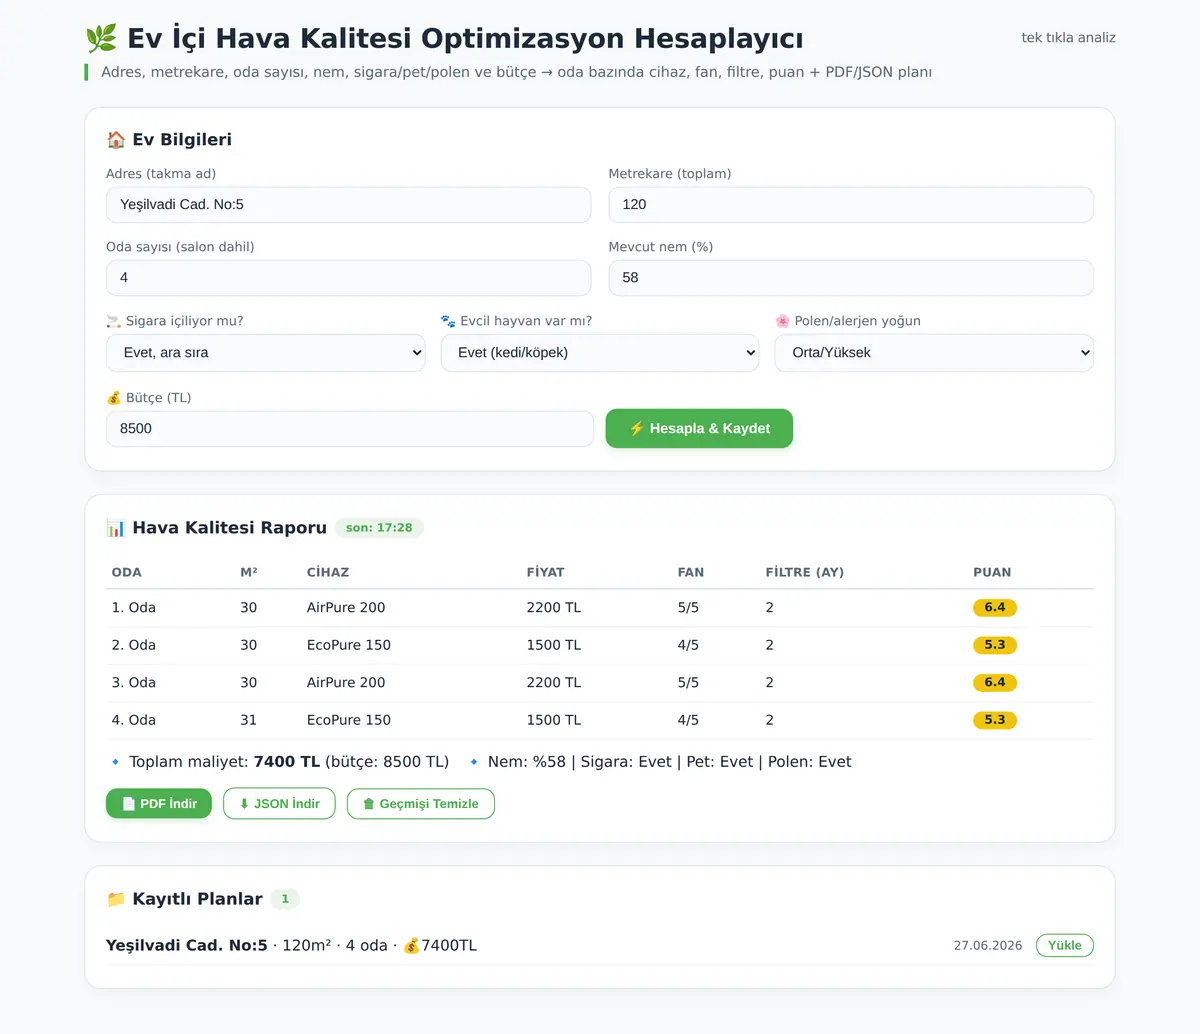Click the 7400 TL total cost text
This screenshot has width=1200, height=1034.
point(287,762)
